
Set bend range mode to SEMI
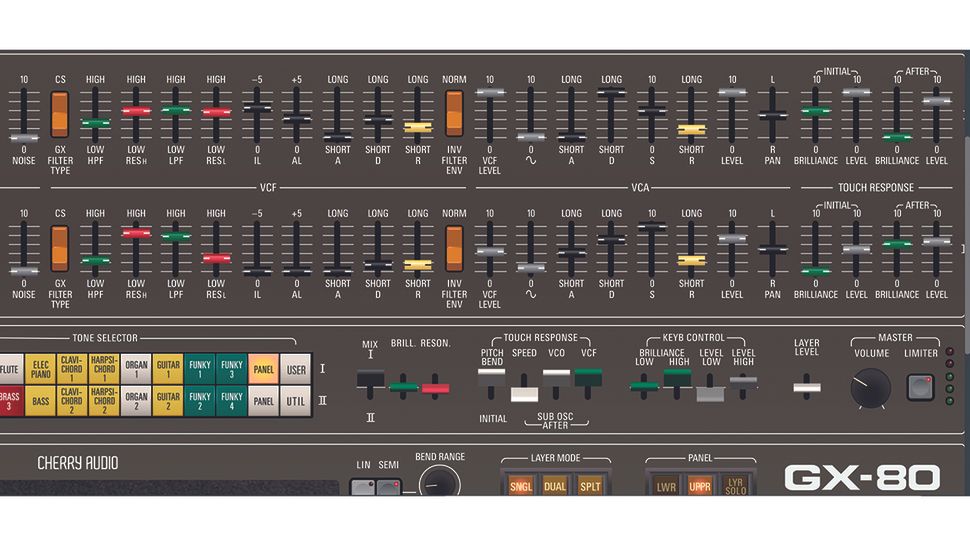tap(388, 487)
